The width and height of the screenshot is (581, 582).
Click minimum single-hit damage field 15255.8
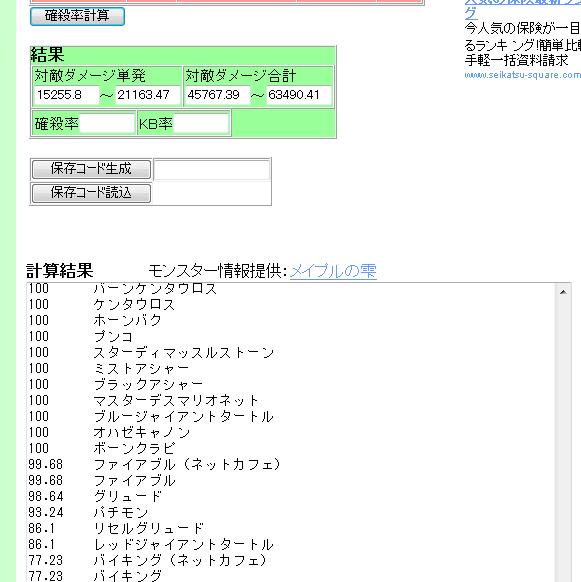67,95
